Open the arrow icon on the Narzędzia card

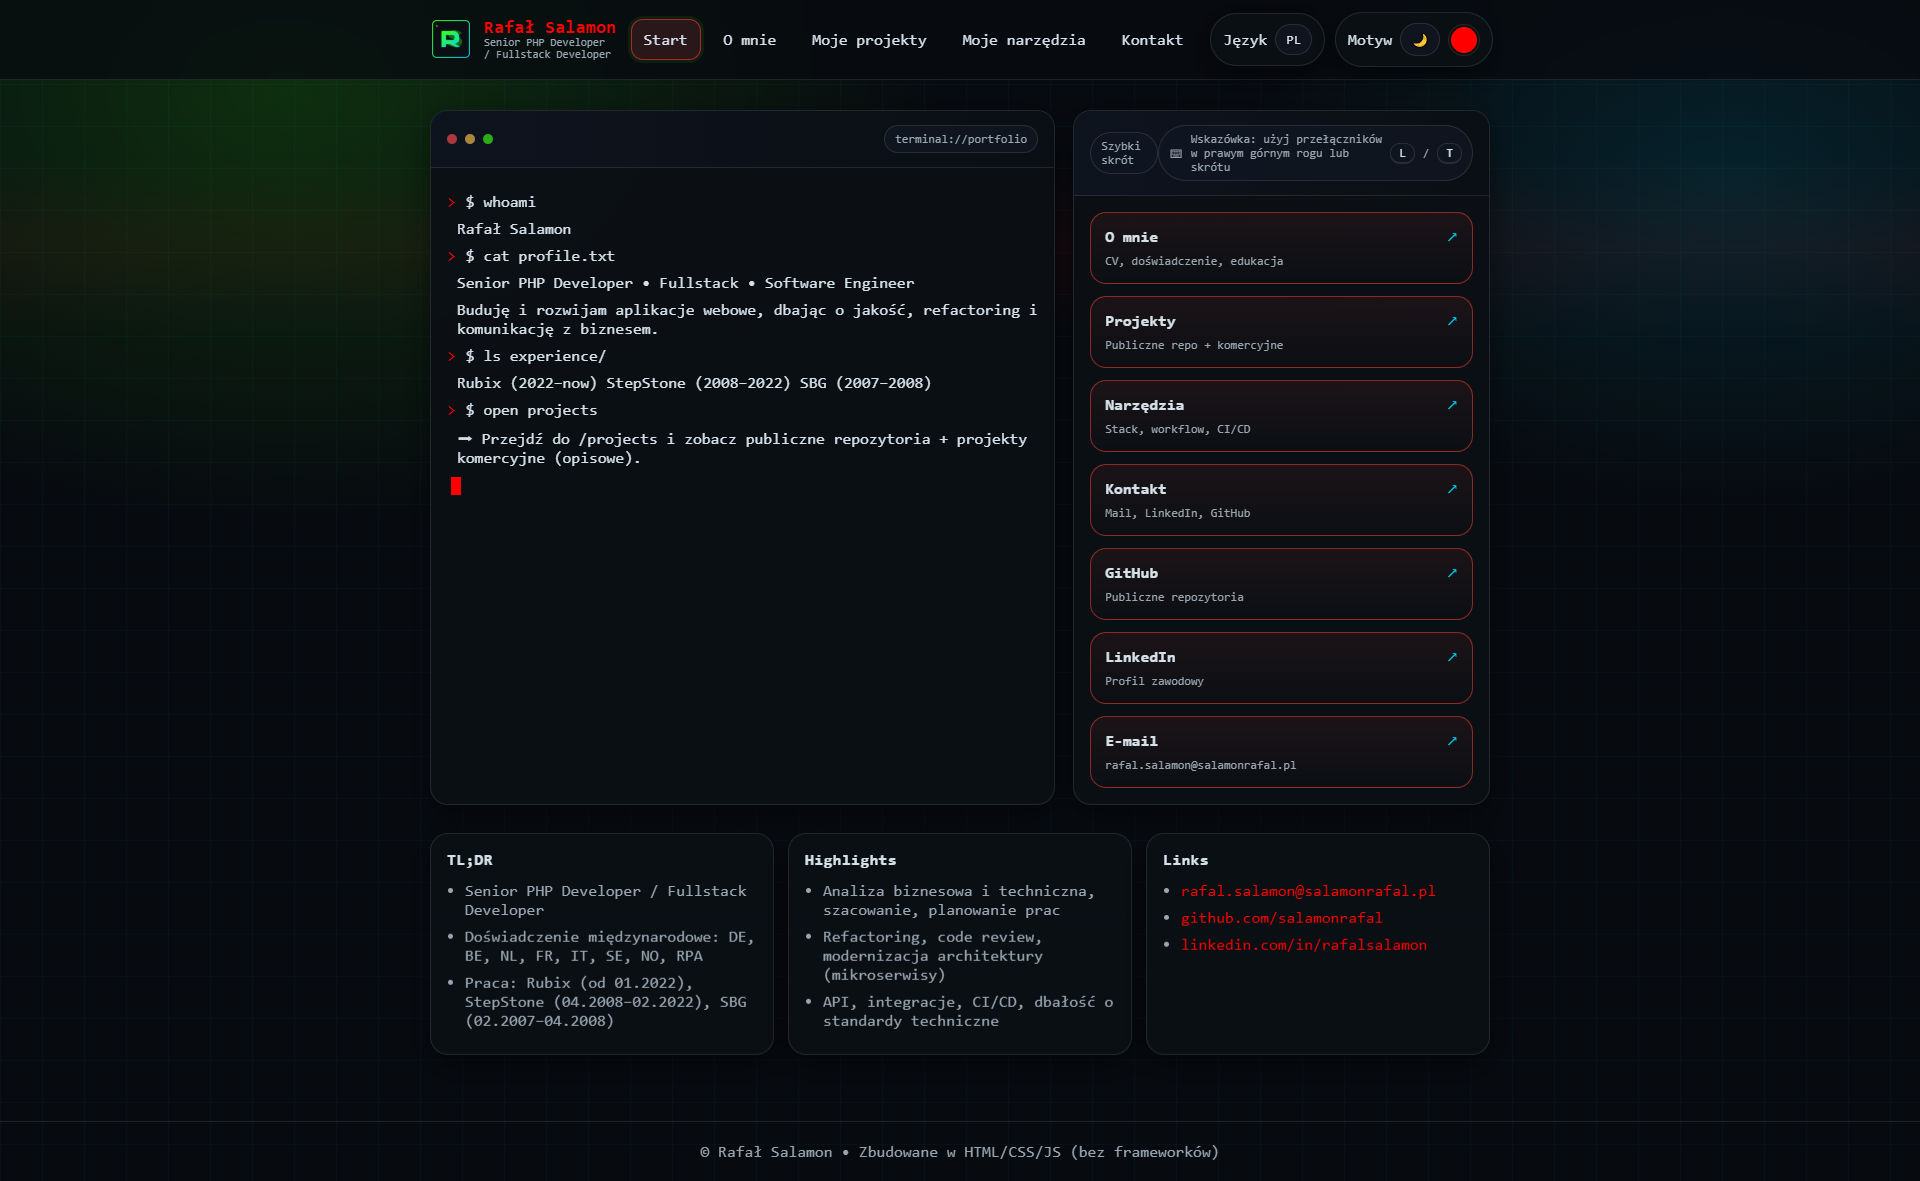(x=1452, y=406)
